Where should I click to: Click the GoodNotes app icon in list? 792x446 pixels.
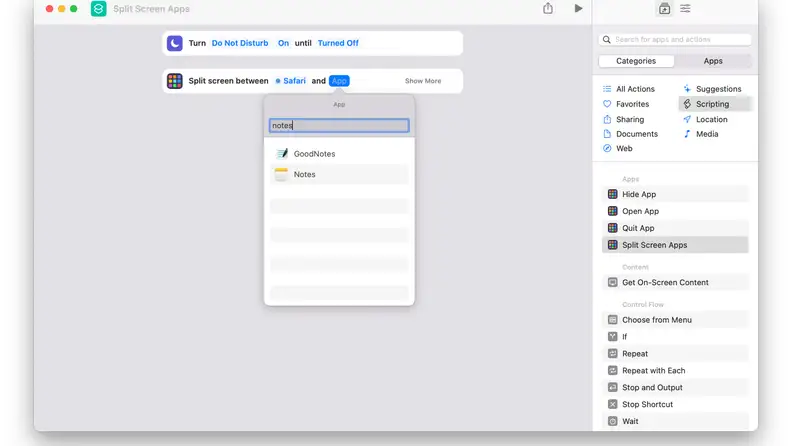pyautogui.click(x=281, y=154)
